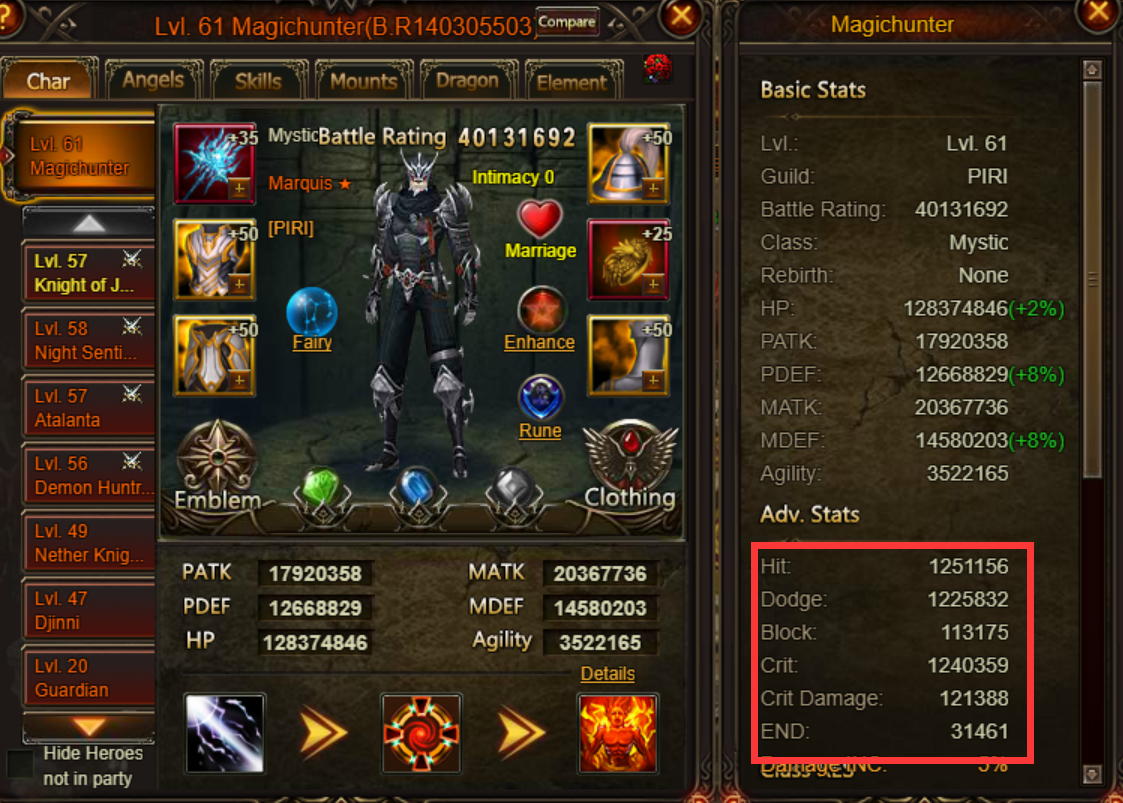The image size is (1123, 803).
Task: Toggle Hide Heroes not in party checkbox
Action: click(19, 764)
